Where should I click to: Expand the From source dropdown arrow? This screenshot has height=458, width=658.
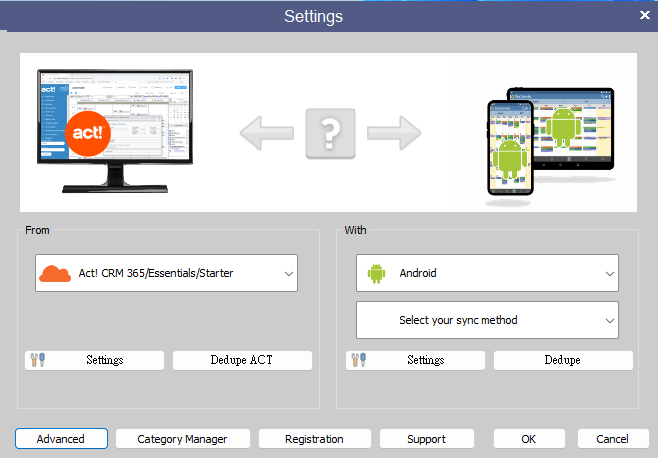(289, 274)
